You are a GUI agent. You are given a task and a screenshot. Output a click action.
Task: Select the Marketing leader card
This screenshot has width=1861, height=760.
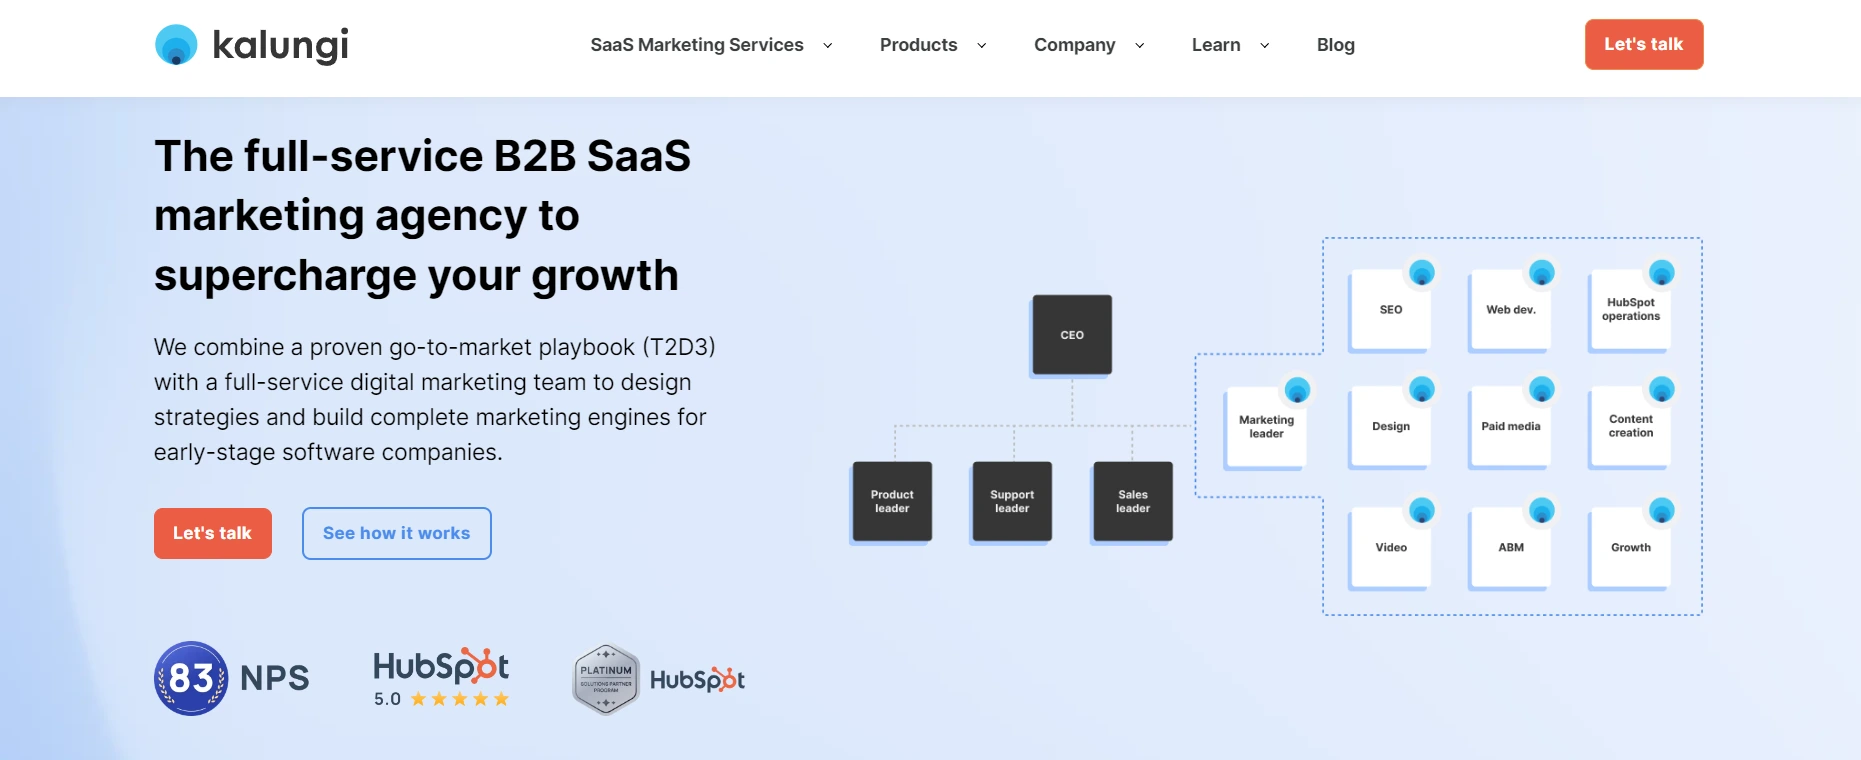pyautogui.click(x=1266, y=427)
